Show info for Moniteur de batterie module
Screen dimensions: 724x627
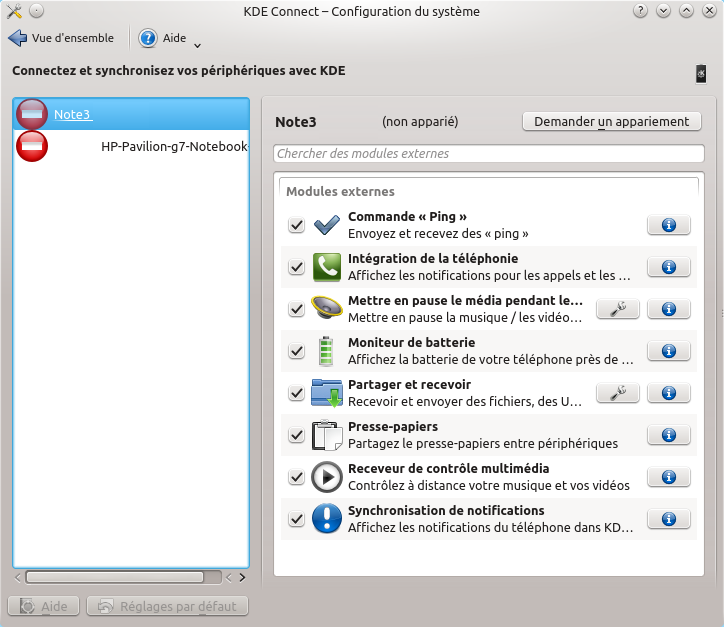[669, 351]
